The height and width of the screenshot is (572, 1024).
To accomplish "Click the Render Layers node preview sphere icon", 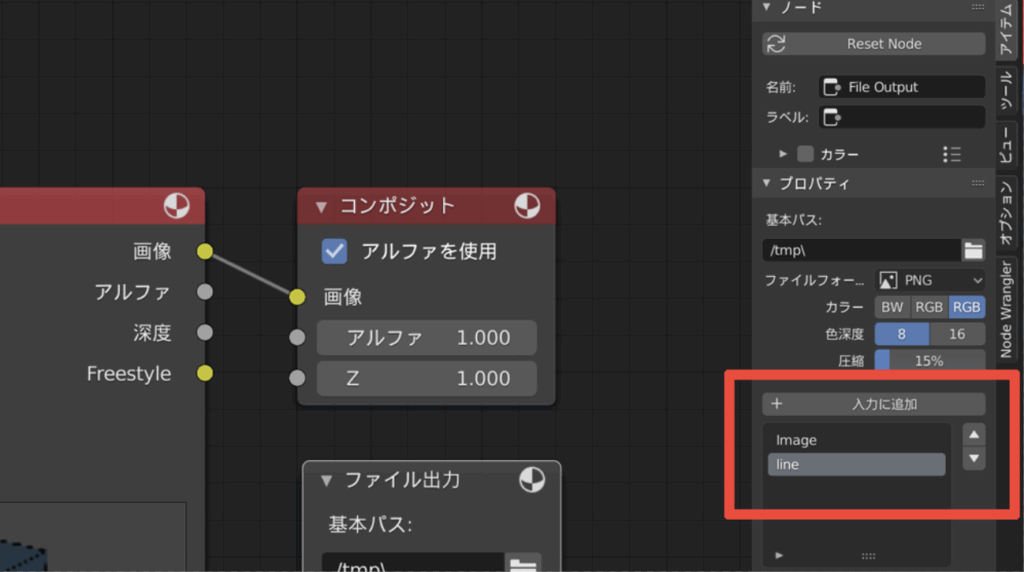I will click(176, 206).
